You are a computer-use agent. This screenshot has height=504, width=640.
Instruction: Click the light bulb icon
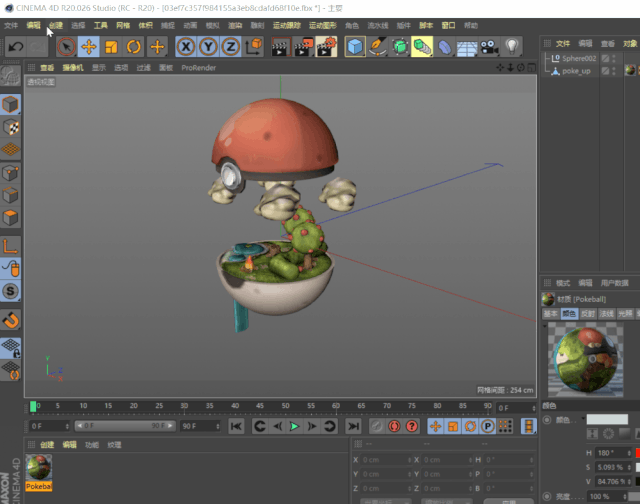(512, 46)
